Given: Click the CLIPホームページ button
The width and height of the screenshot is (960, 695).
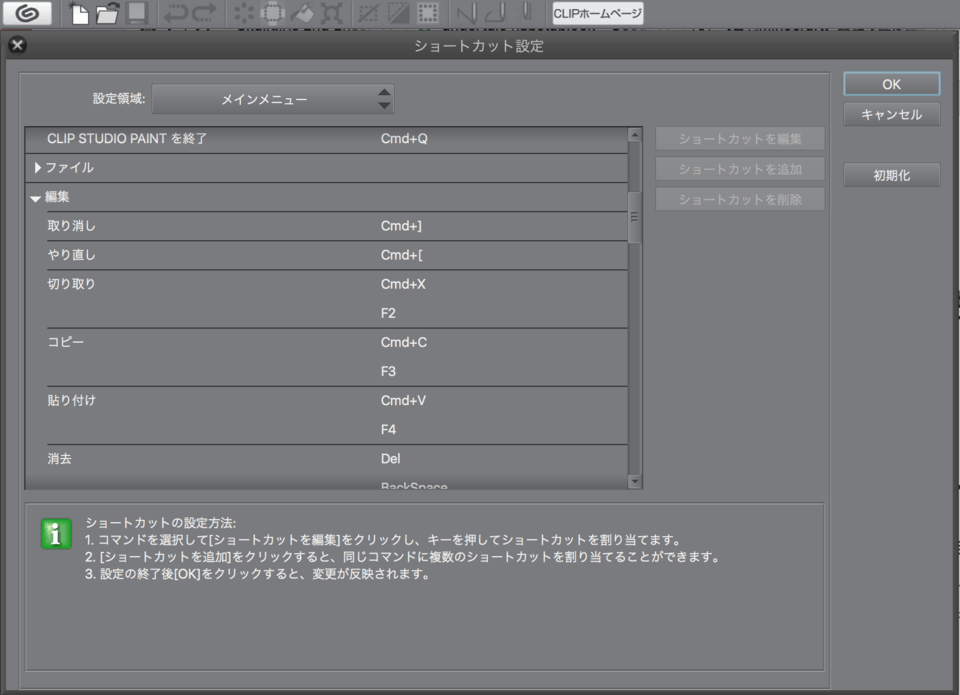Looking at the screenshot, I should (x=598, y=13).
